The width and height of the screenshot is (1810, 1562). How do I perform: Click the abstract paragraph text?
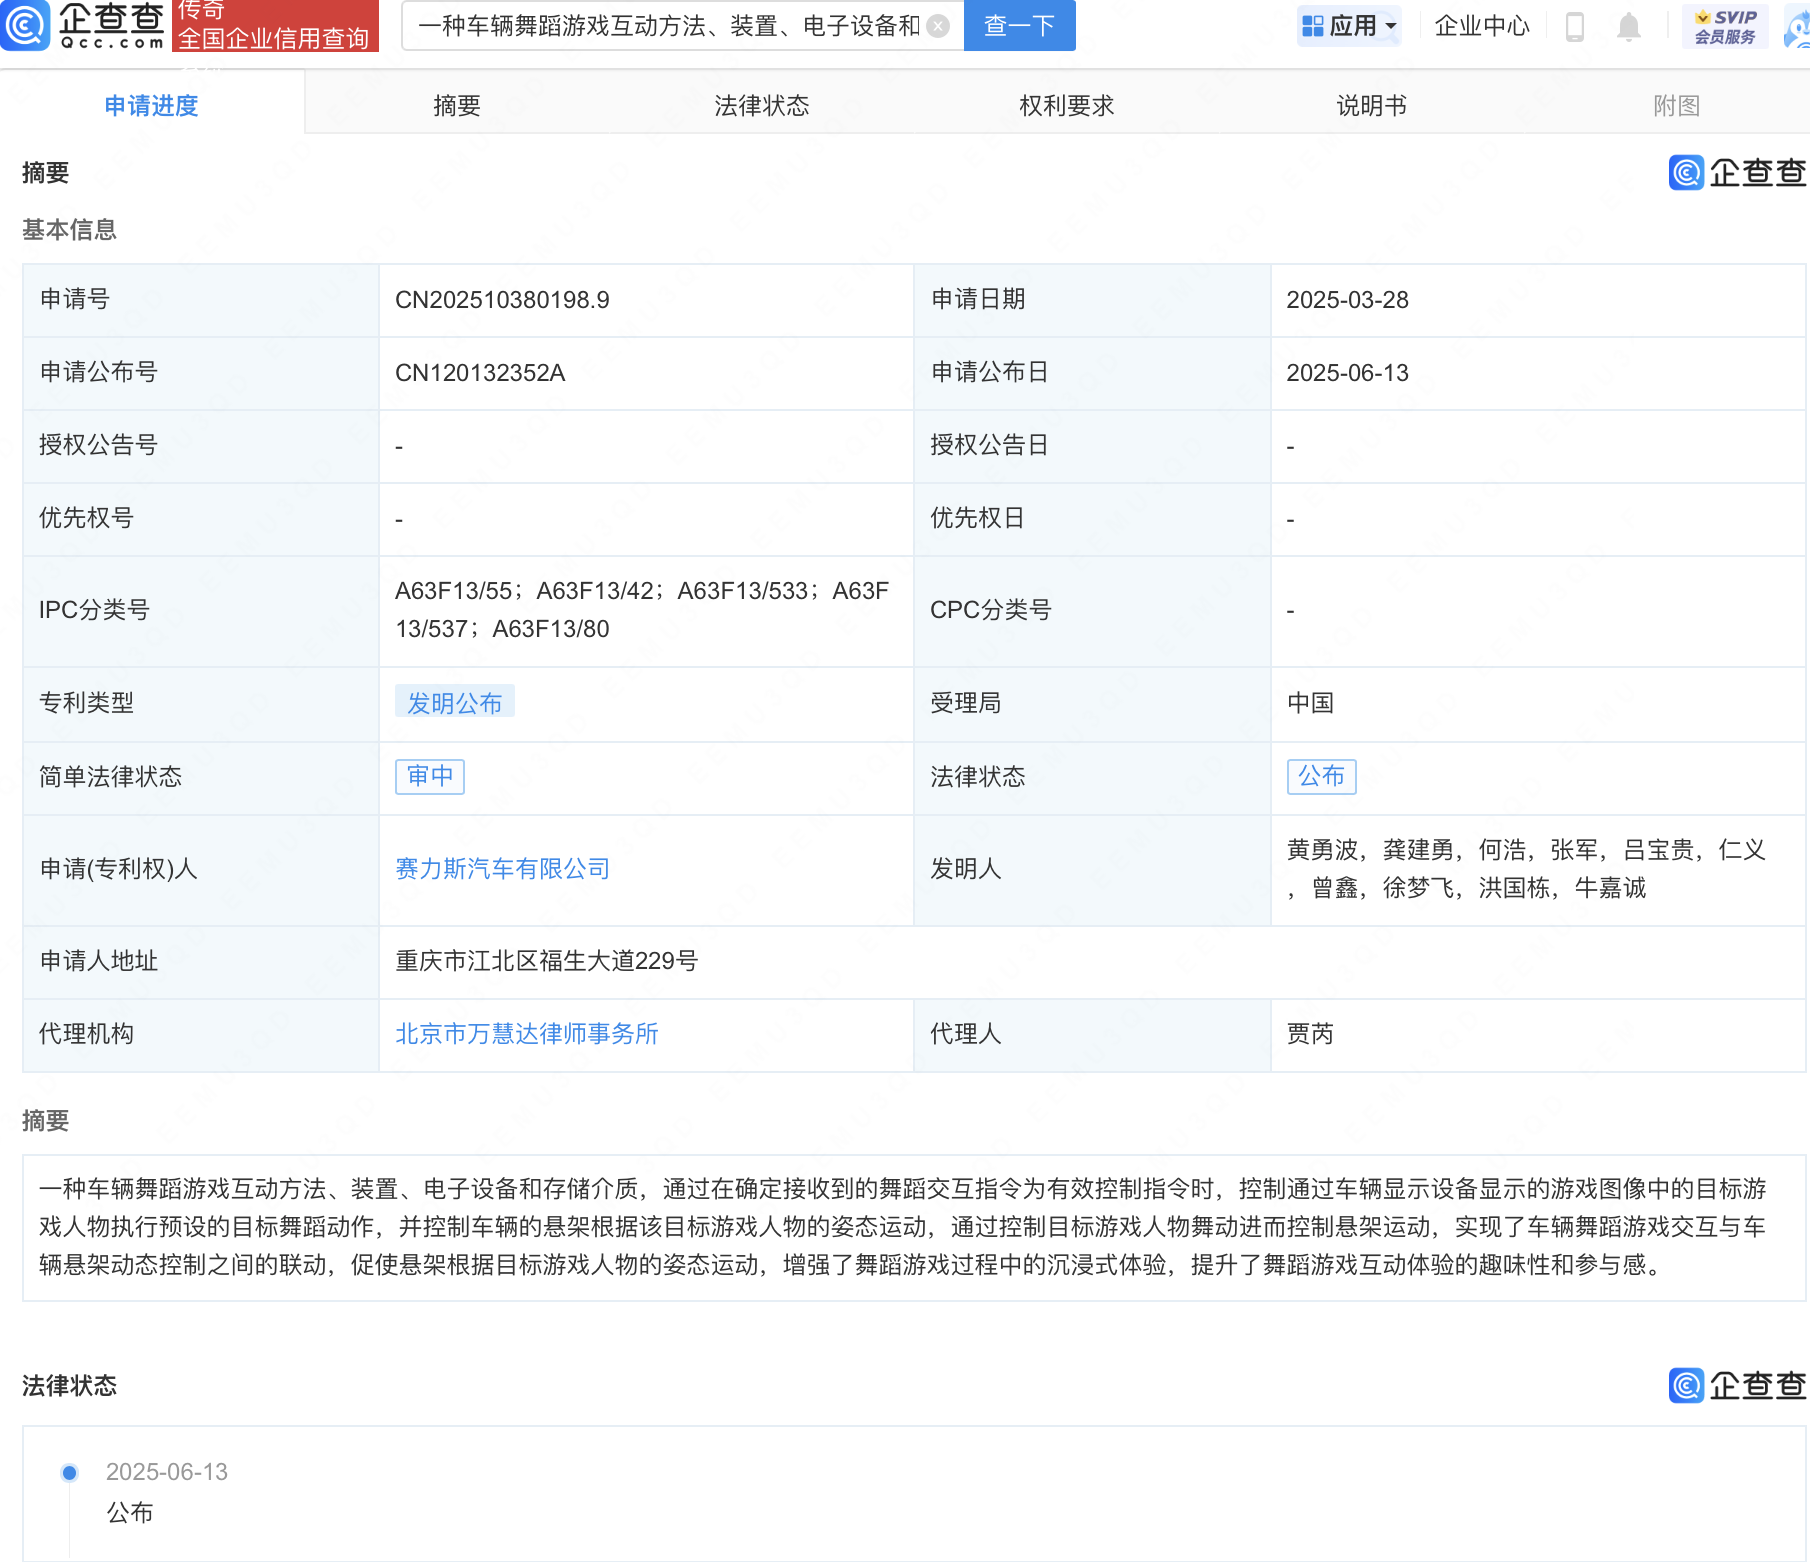[x=903, y=1227]
